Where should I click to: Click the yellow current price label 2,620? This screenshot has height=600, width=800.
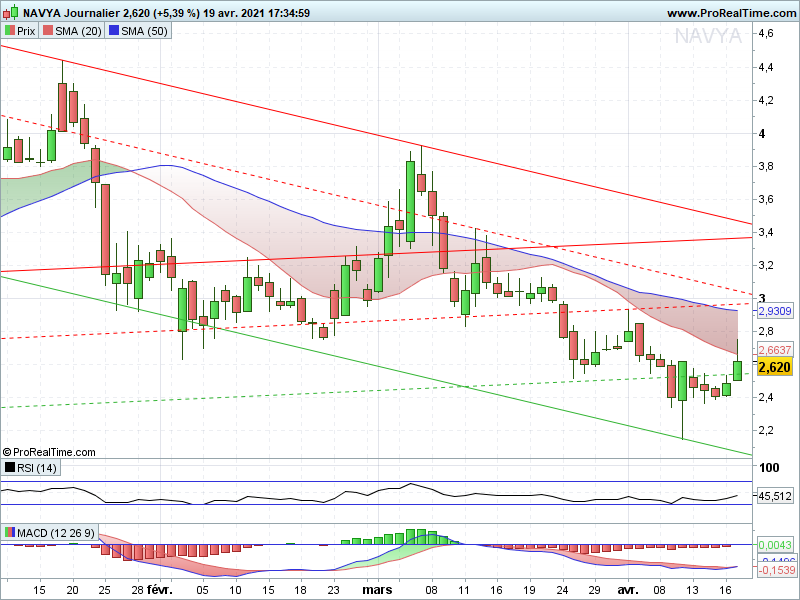tap(774, 367)
